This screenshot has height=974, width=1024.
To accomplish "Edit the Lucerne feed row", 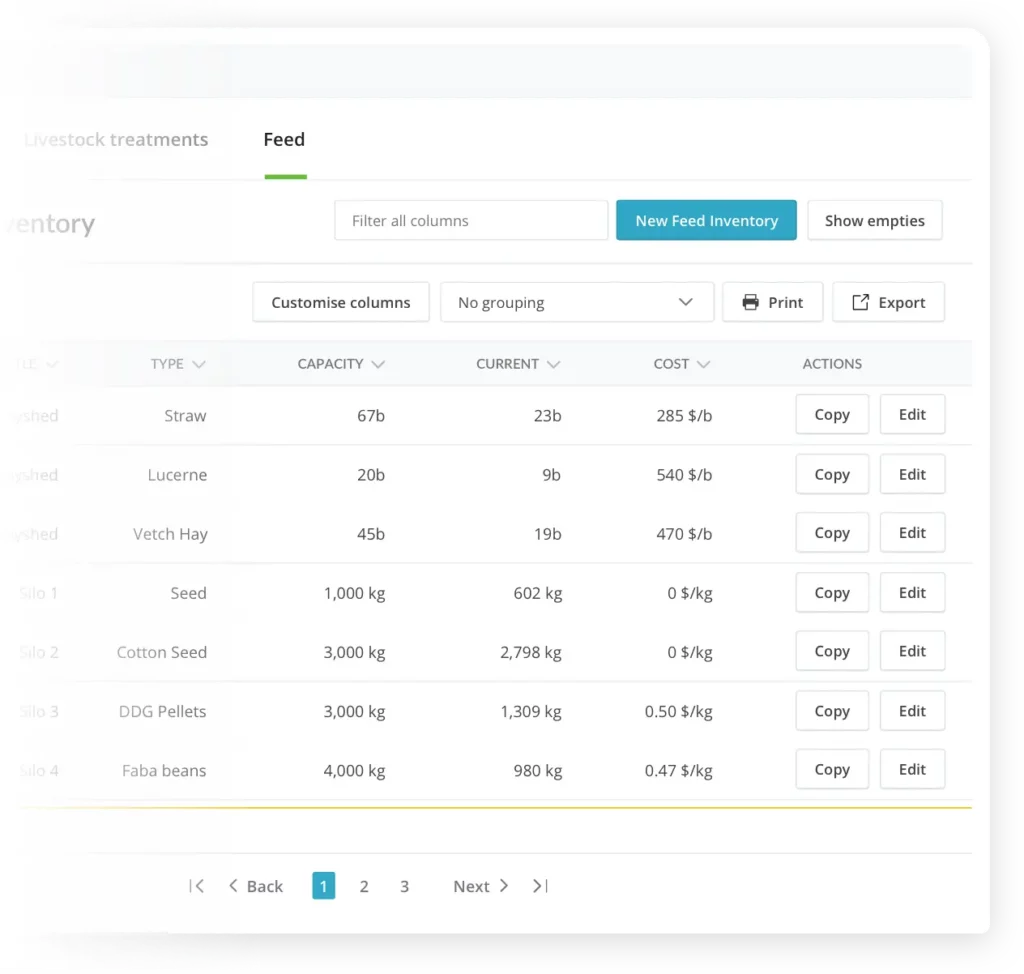I will 912,474.
